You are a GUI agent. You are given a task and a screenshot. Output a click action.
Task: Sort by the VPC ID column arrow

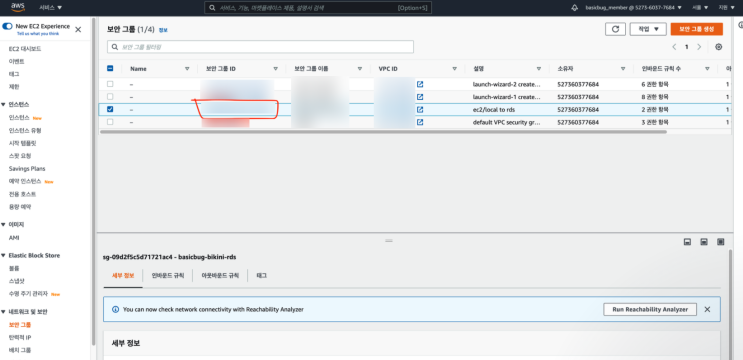(454, 69)
